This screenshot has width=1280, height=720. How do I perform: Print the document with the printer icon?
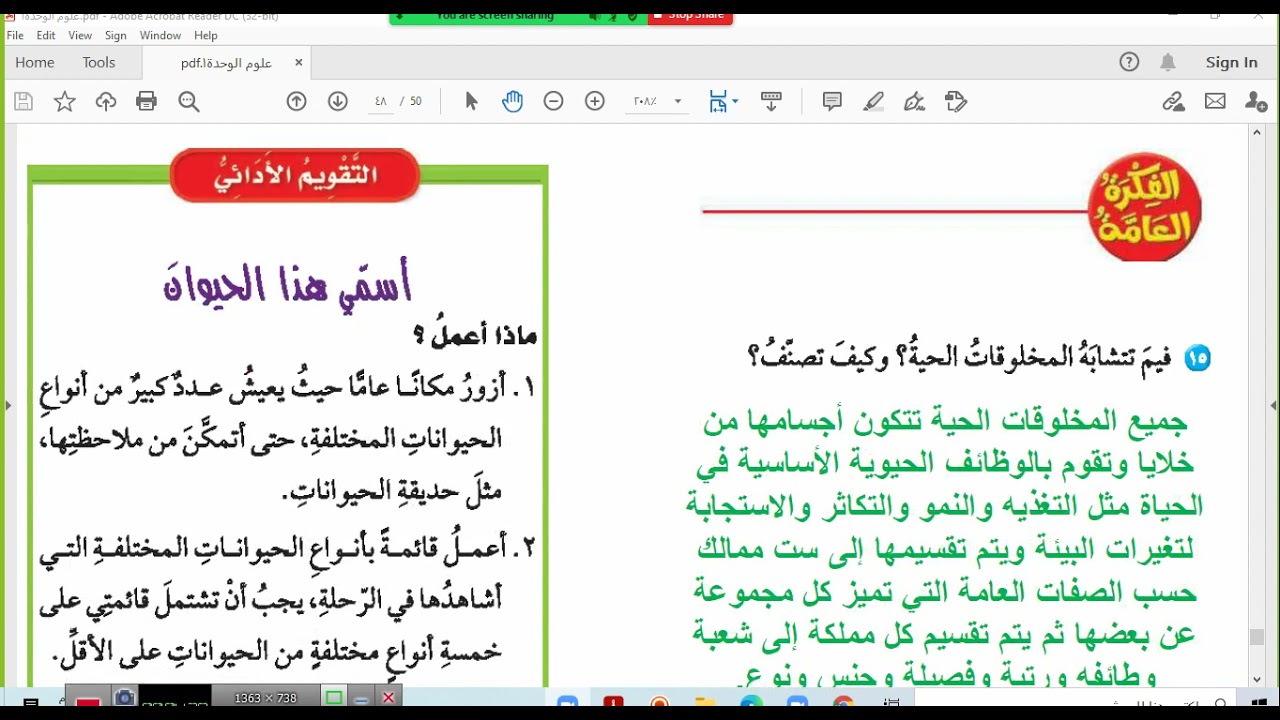click(x=147, y=101)
